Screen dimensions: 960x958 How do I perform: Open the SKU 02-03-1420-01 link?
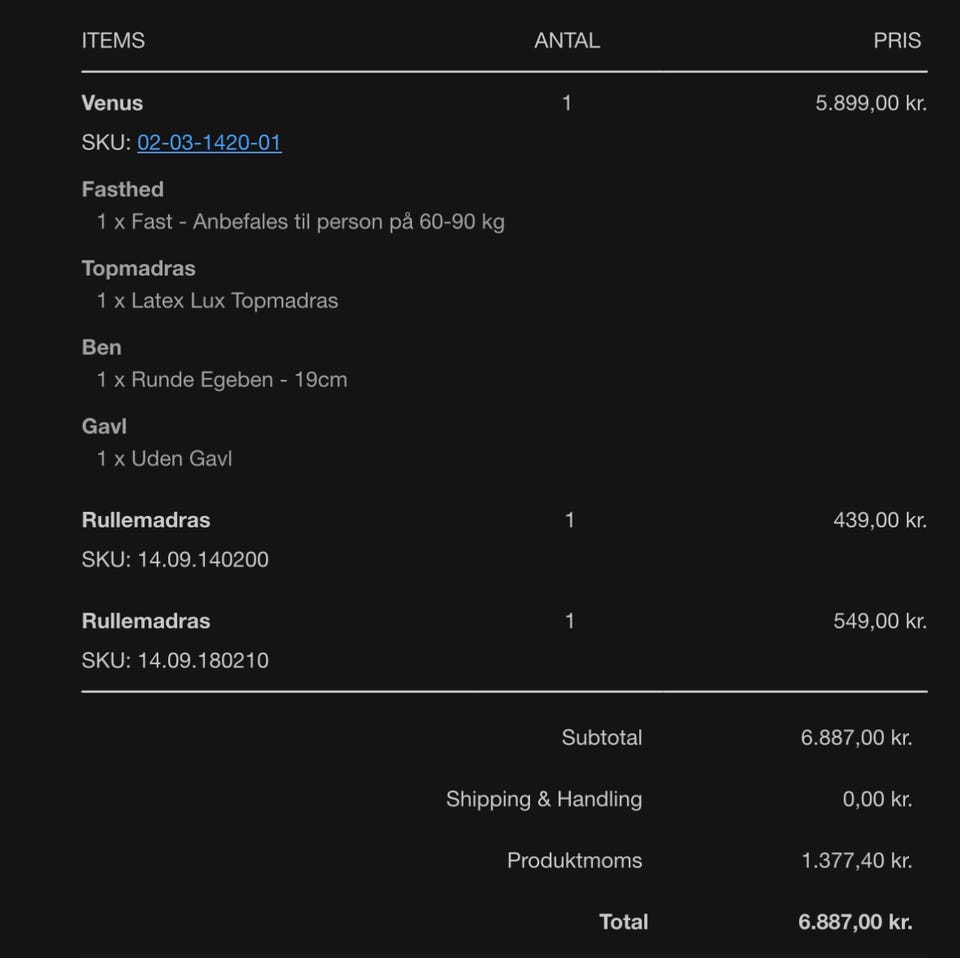(x=209, y=143)
